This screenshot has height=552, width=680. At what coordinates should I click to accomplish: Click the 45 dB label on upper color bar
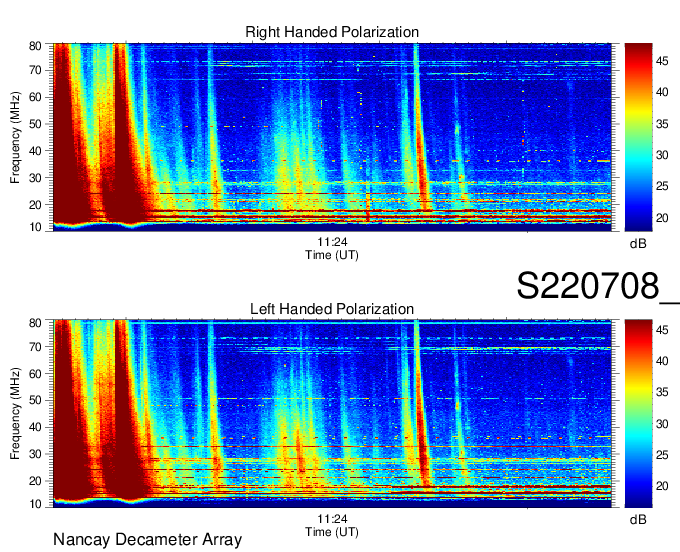point(662,61)
